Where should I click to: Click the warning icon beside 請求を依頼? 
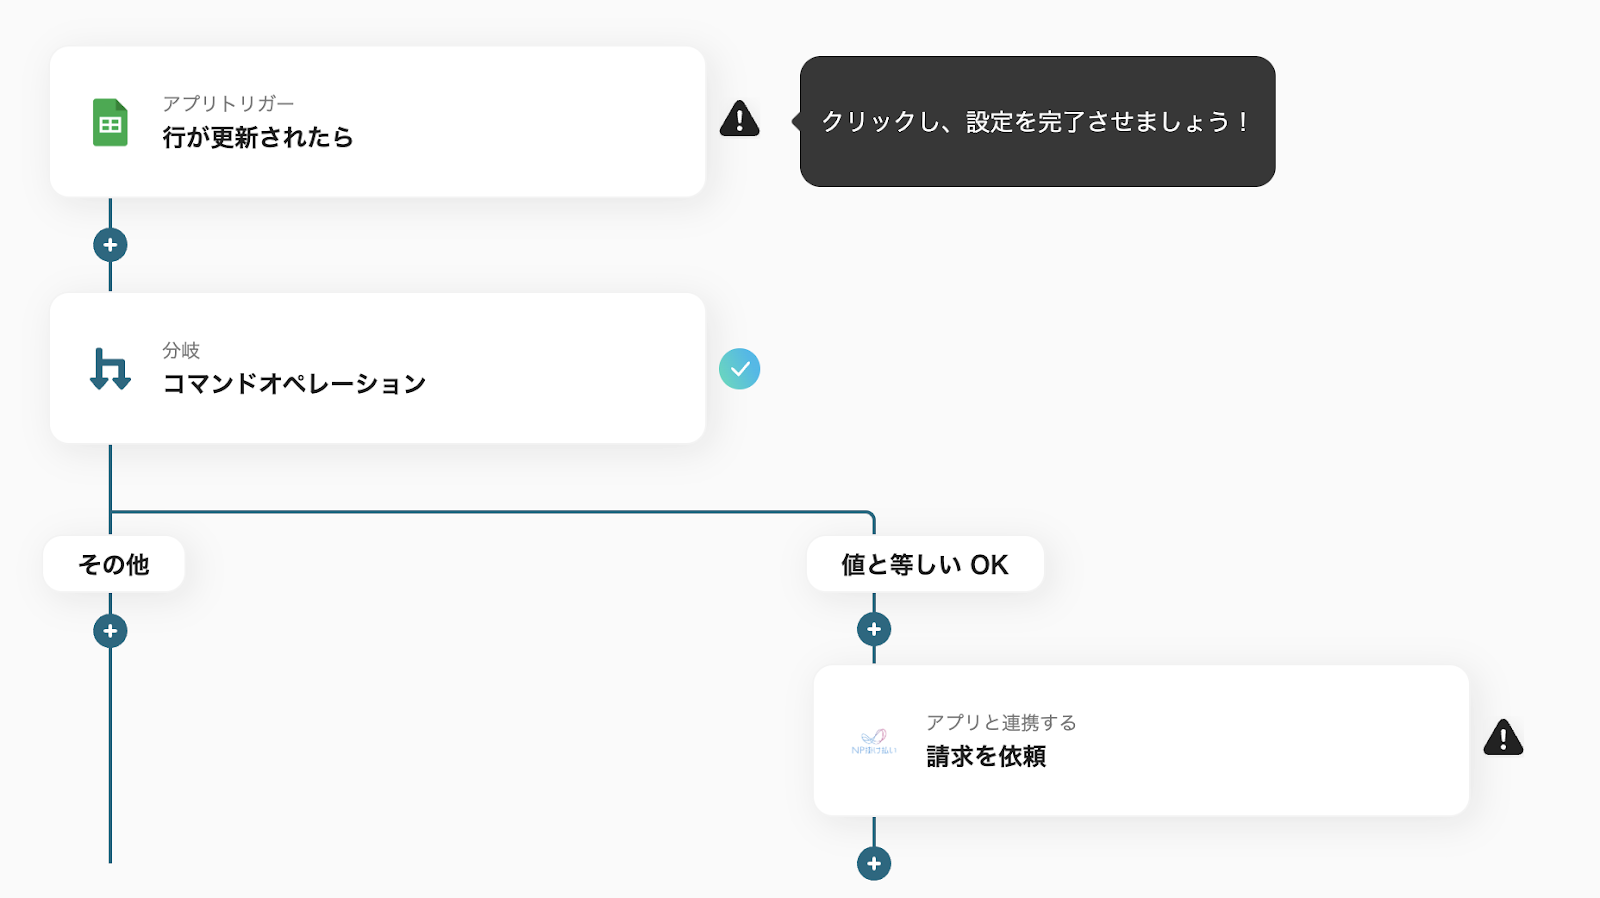click(1503, 738)
